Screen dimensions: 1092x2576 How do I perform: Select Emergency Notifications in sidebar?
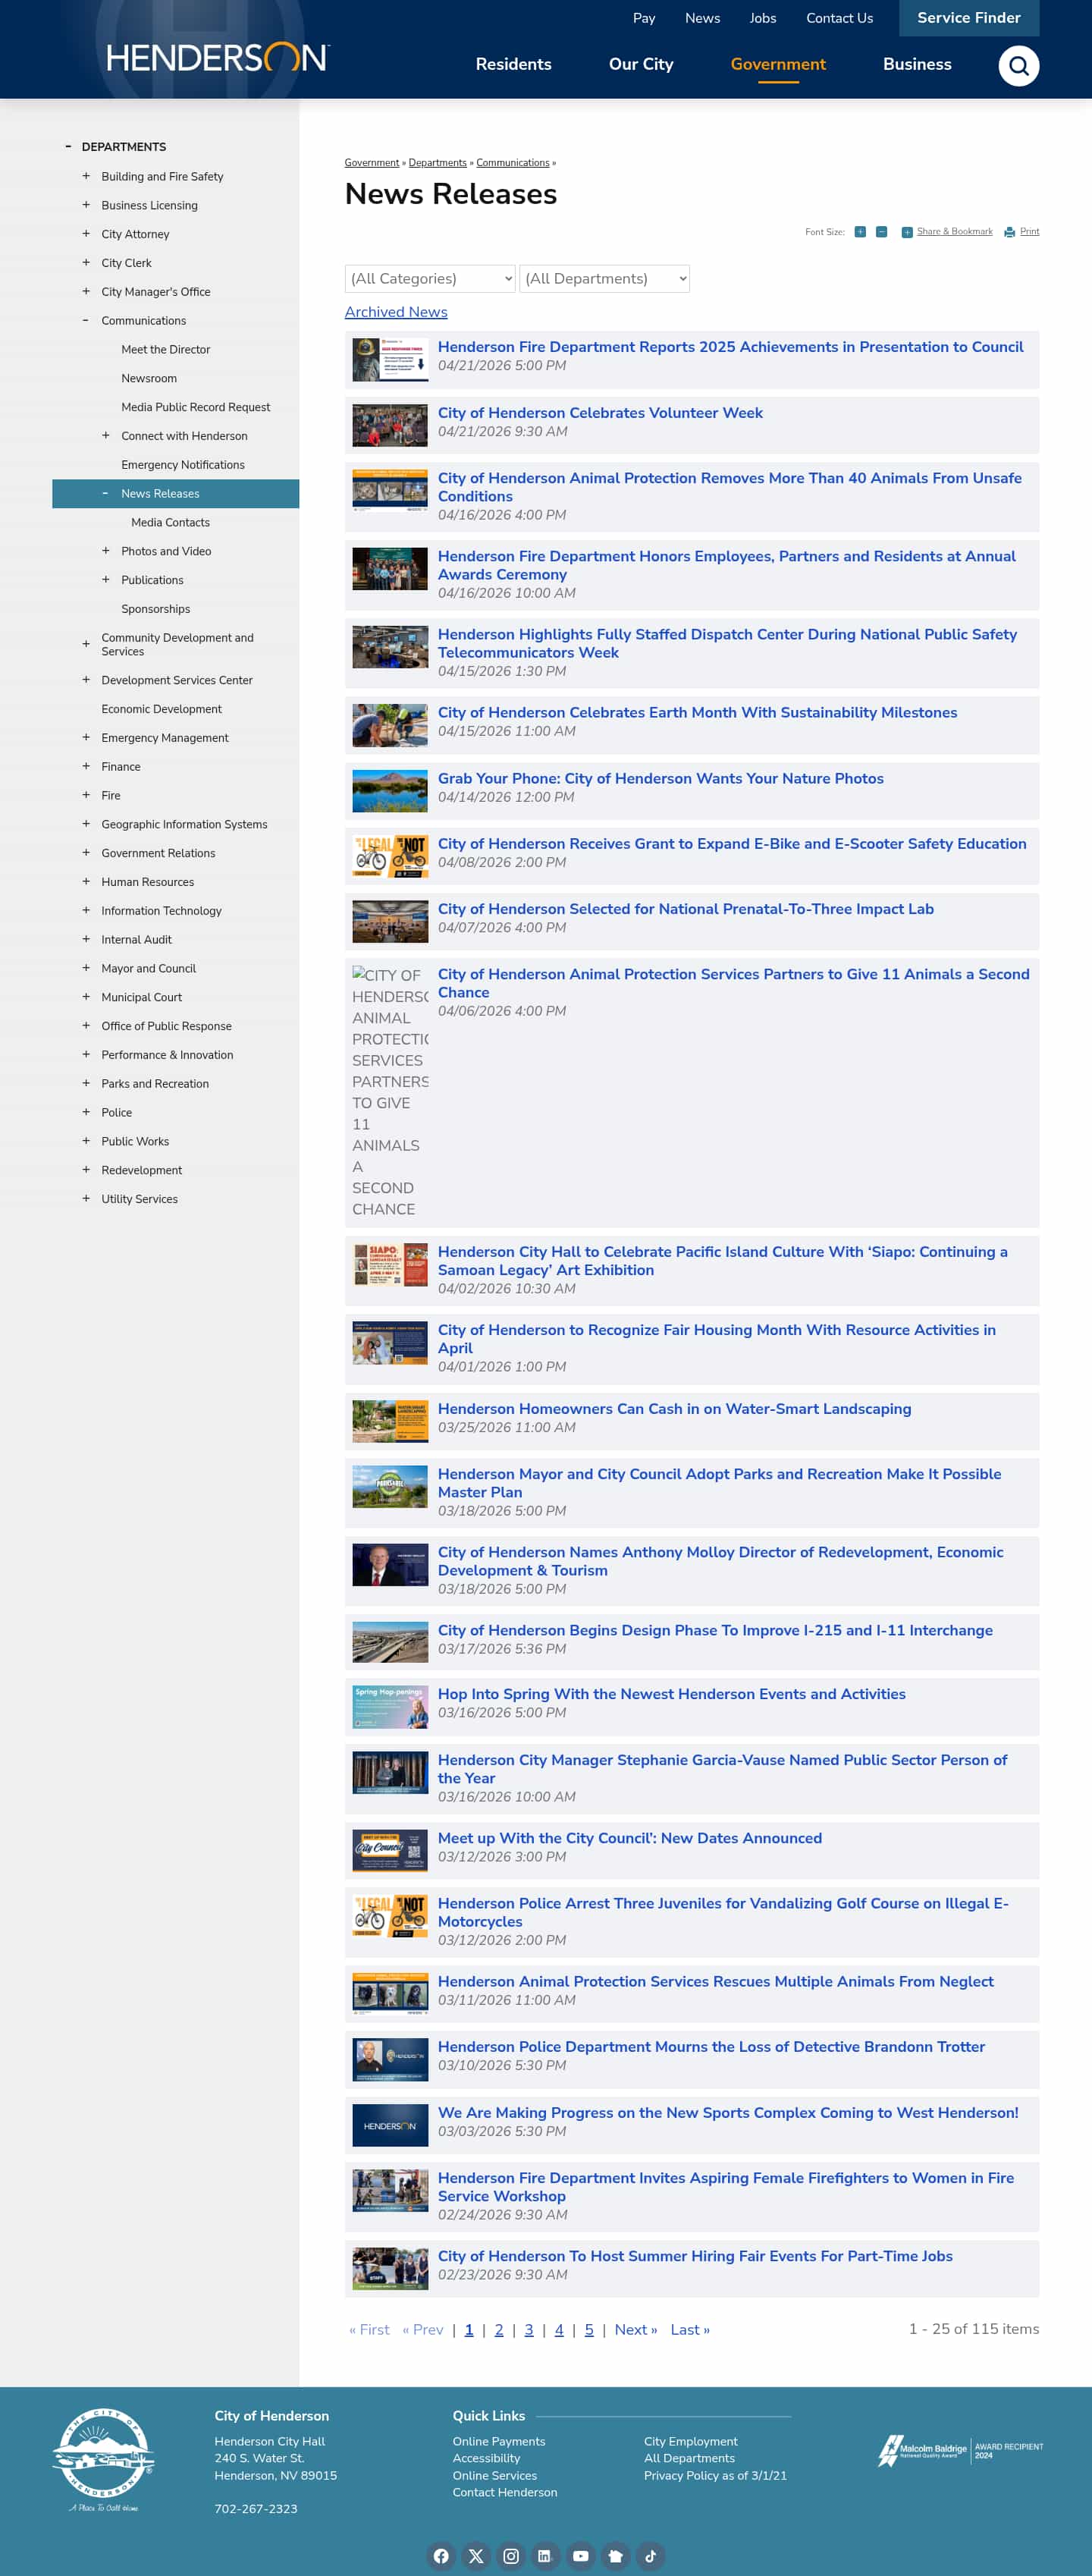click(183, 465)
